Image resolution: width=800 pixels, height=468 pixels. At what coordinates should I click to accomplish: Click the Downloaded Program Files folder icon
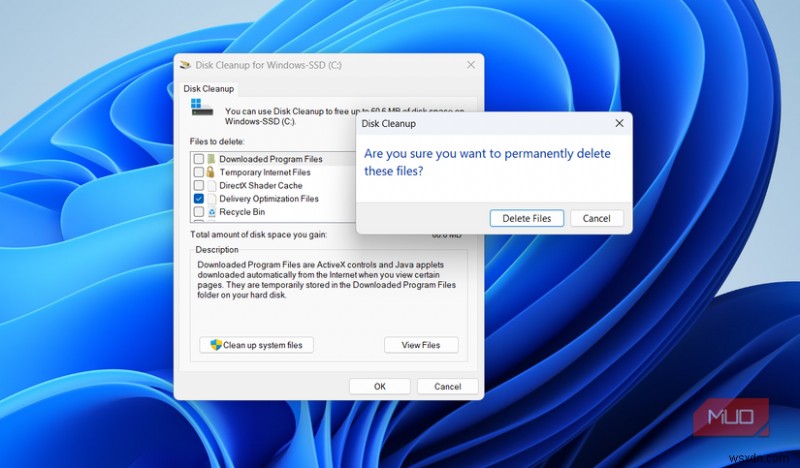[211, 159]
